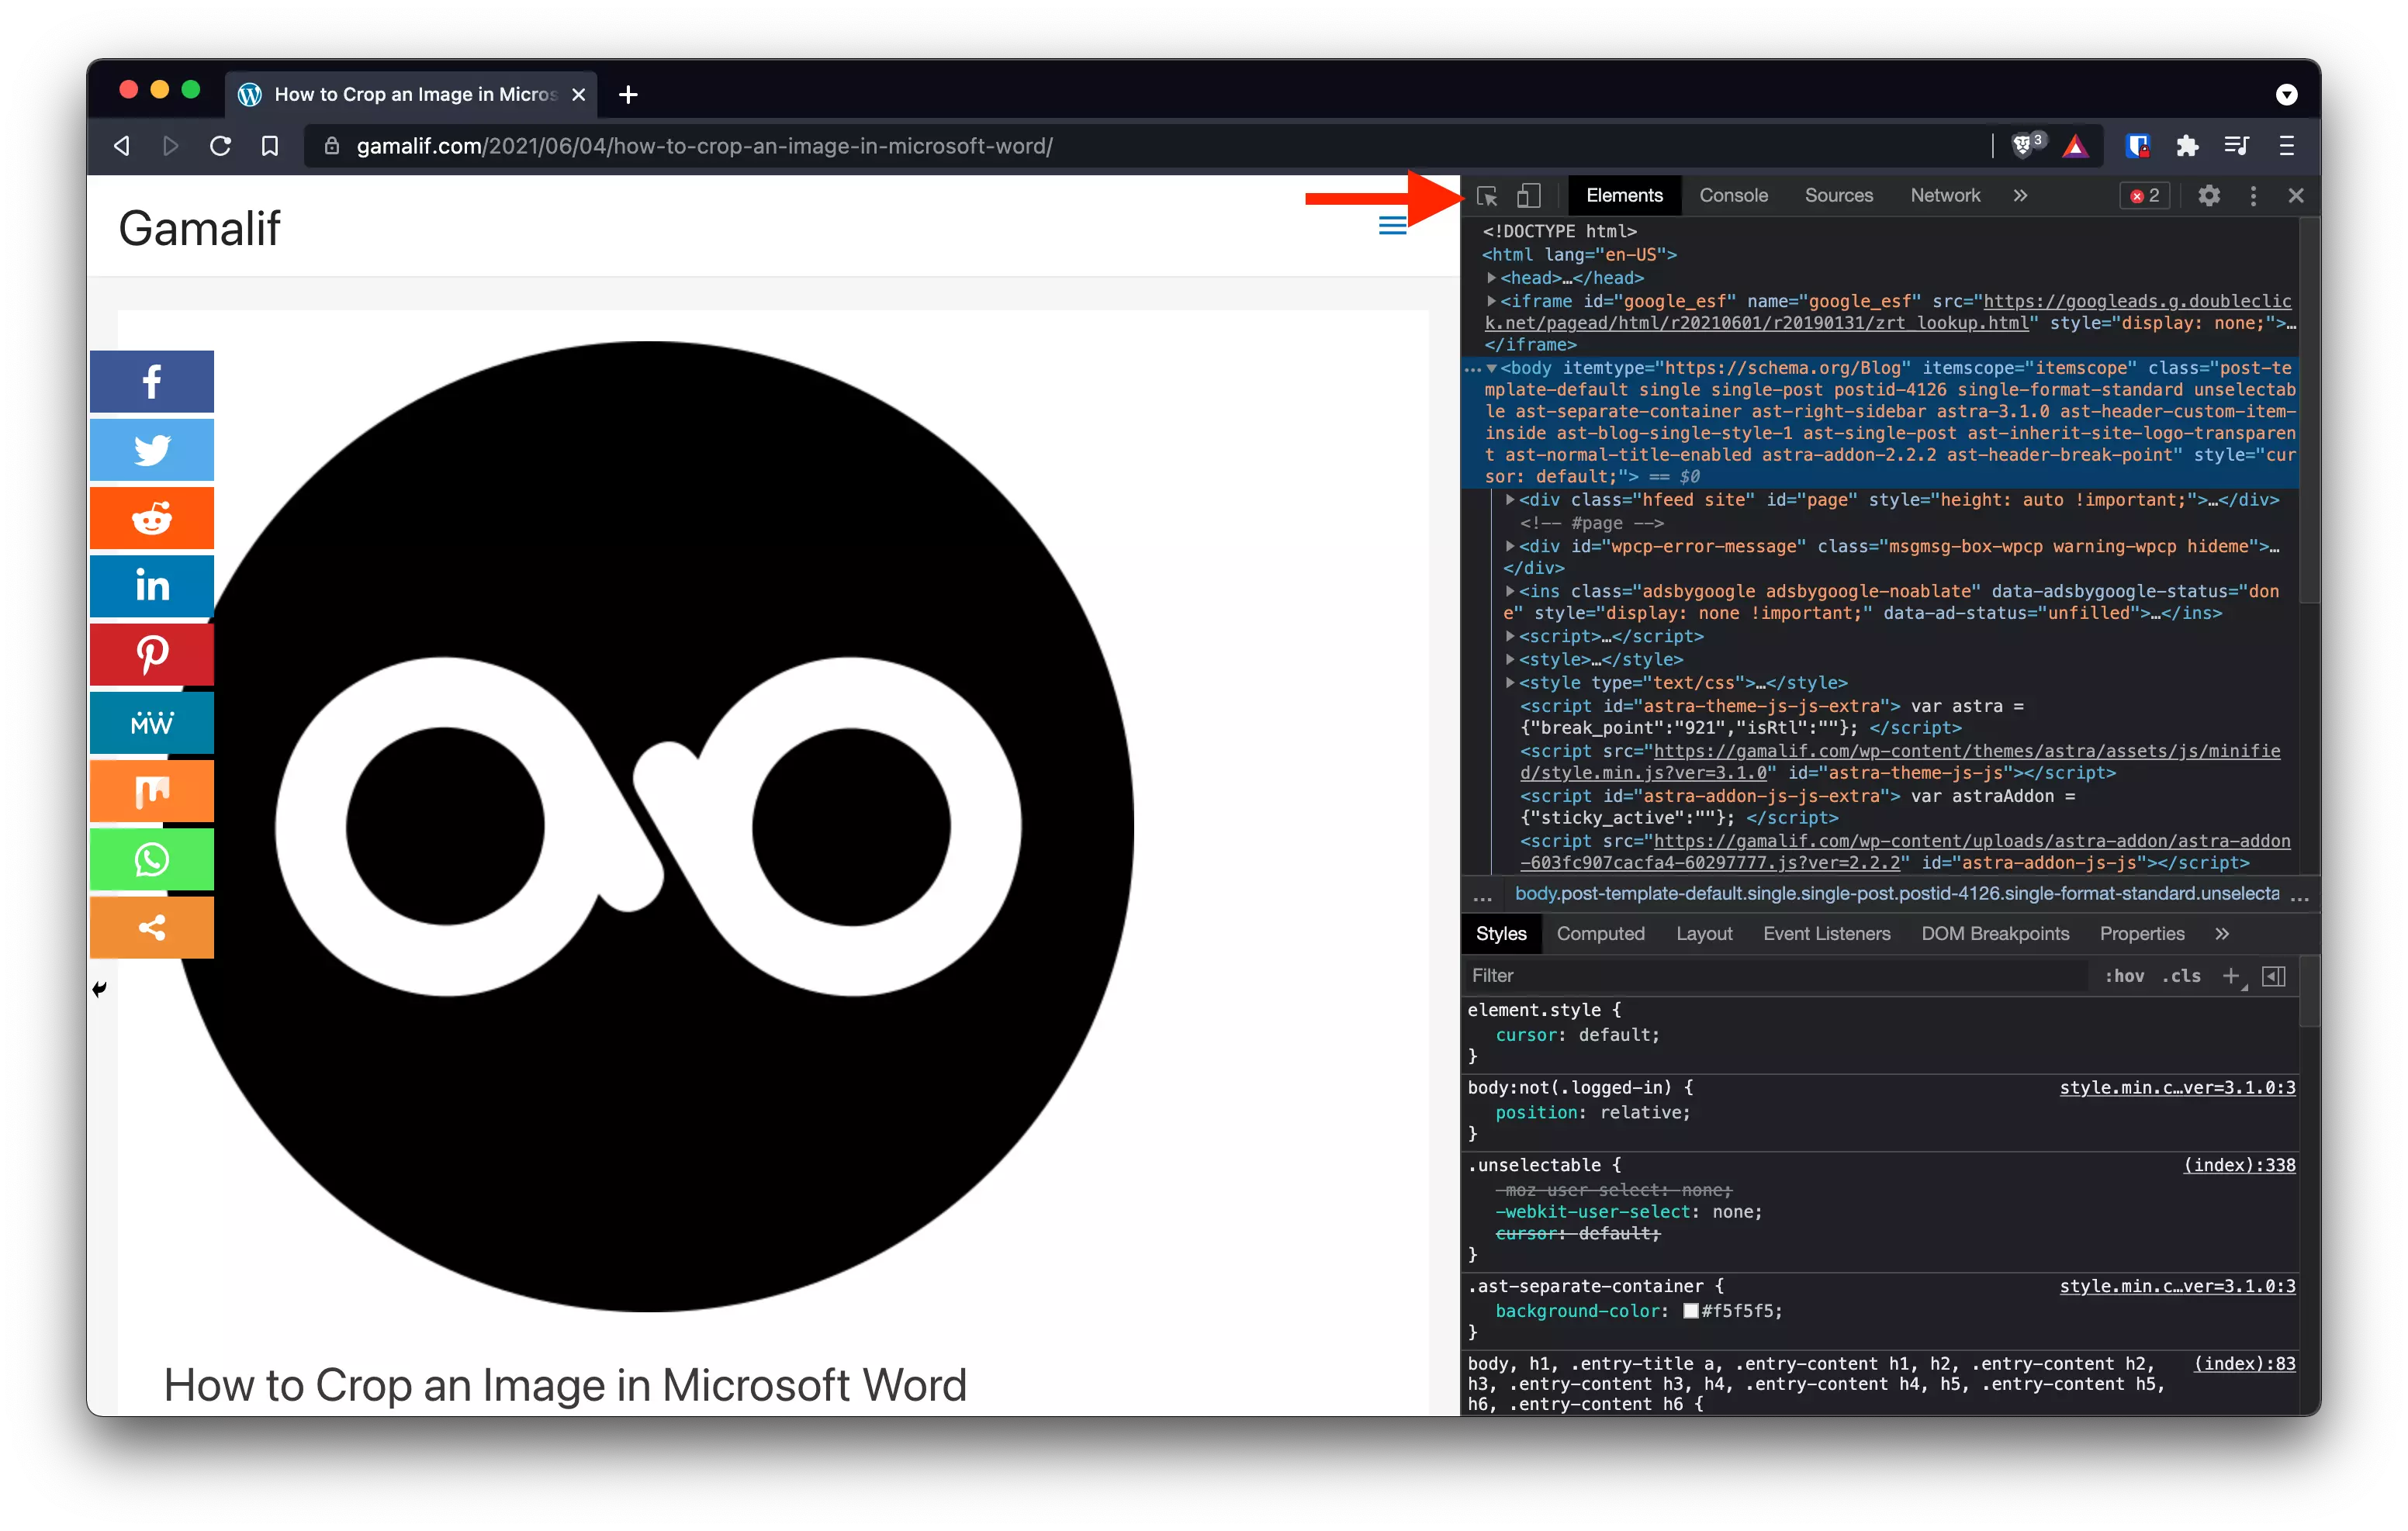Open the Computed styles tab
Image resolution: width=2408 pixels, height=1531 pixels.
click(x=1600, y=933)
